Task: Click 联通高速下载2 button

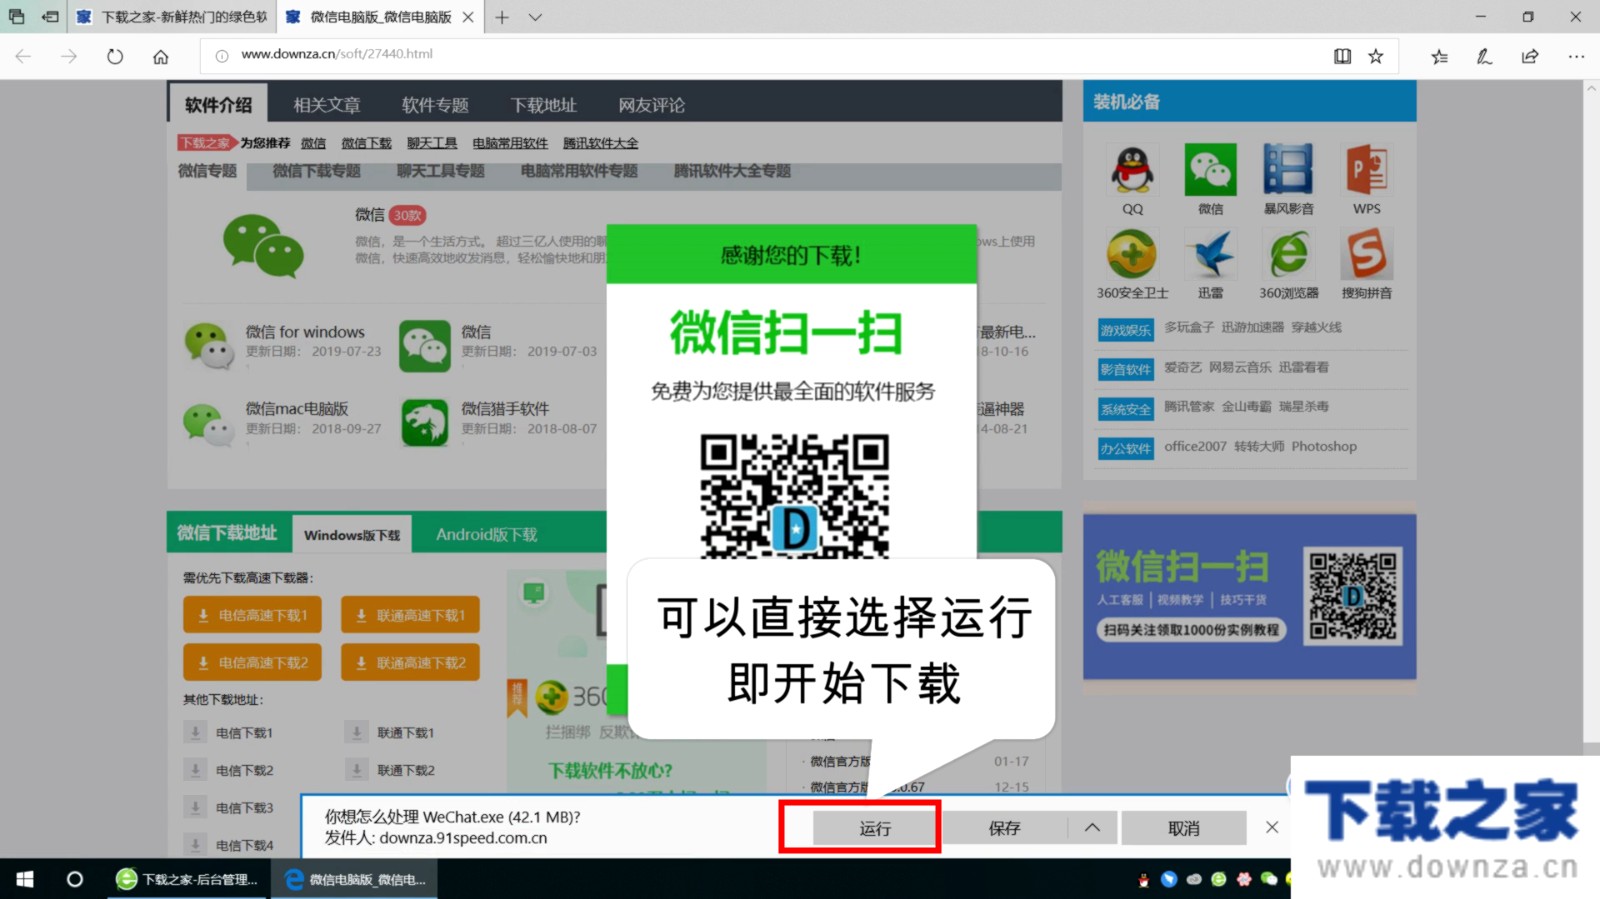Action: 410,662
